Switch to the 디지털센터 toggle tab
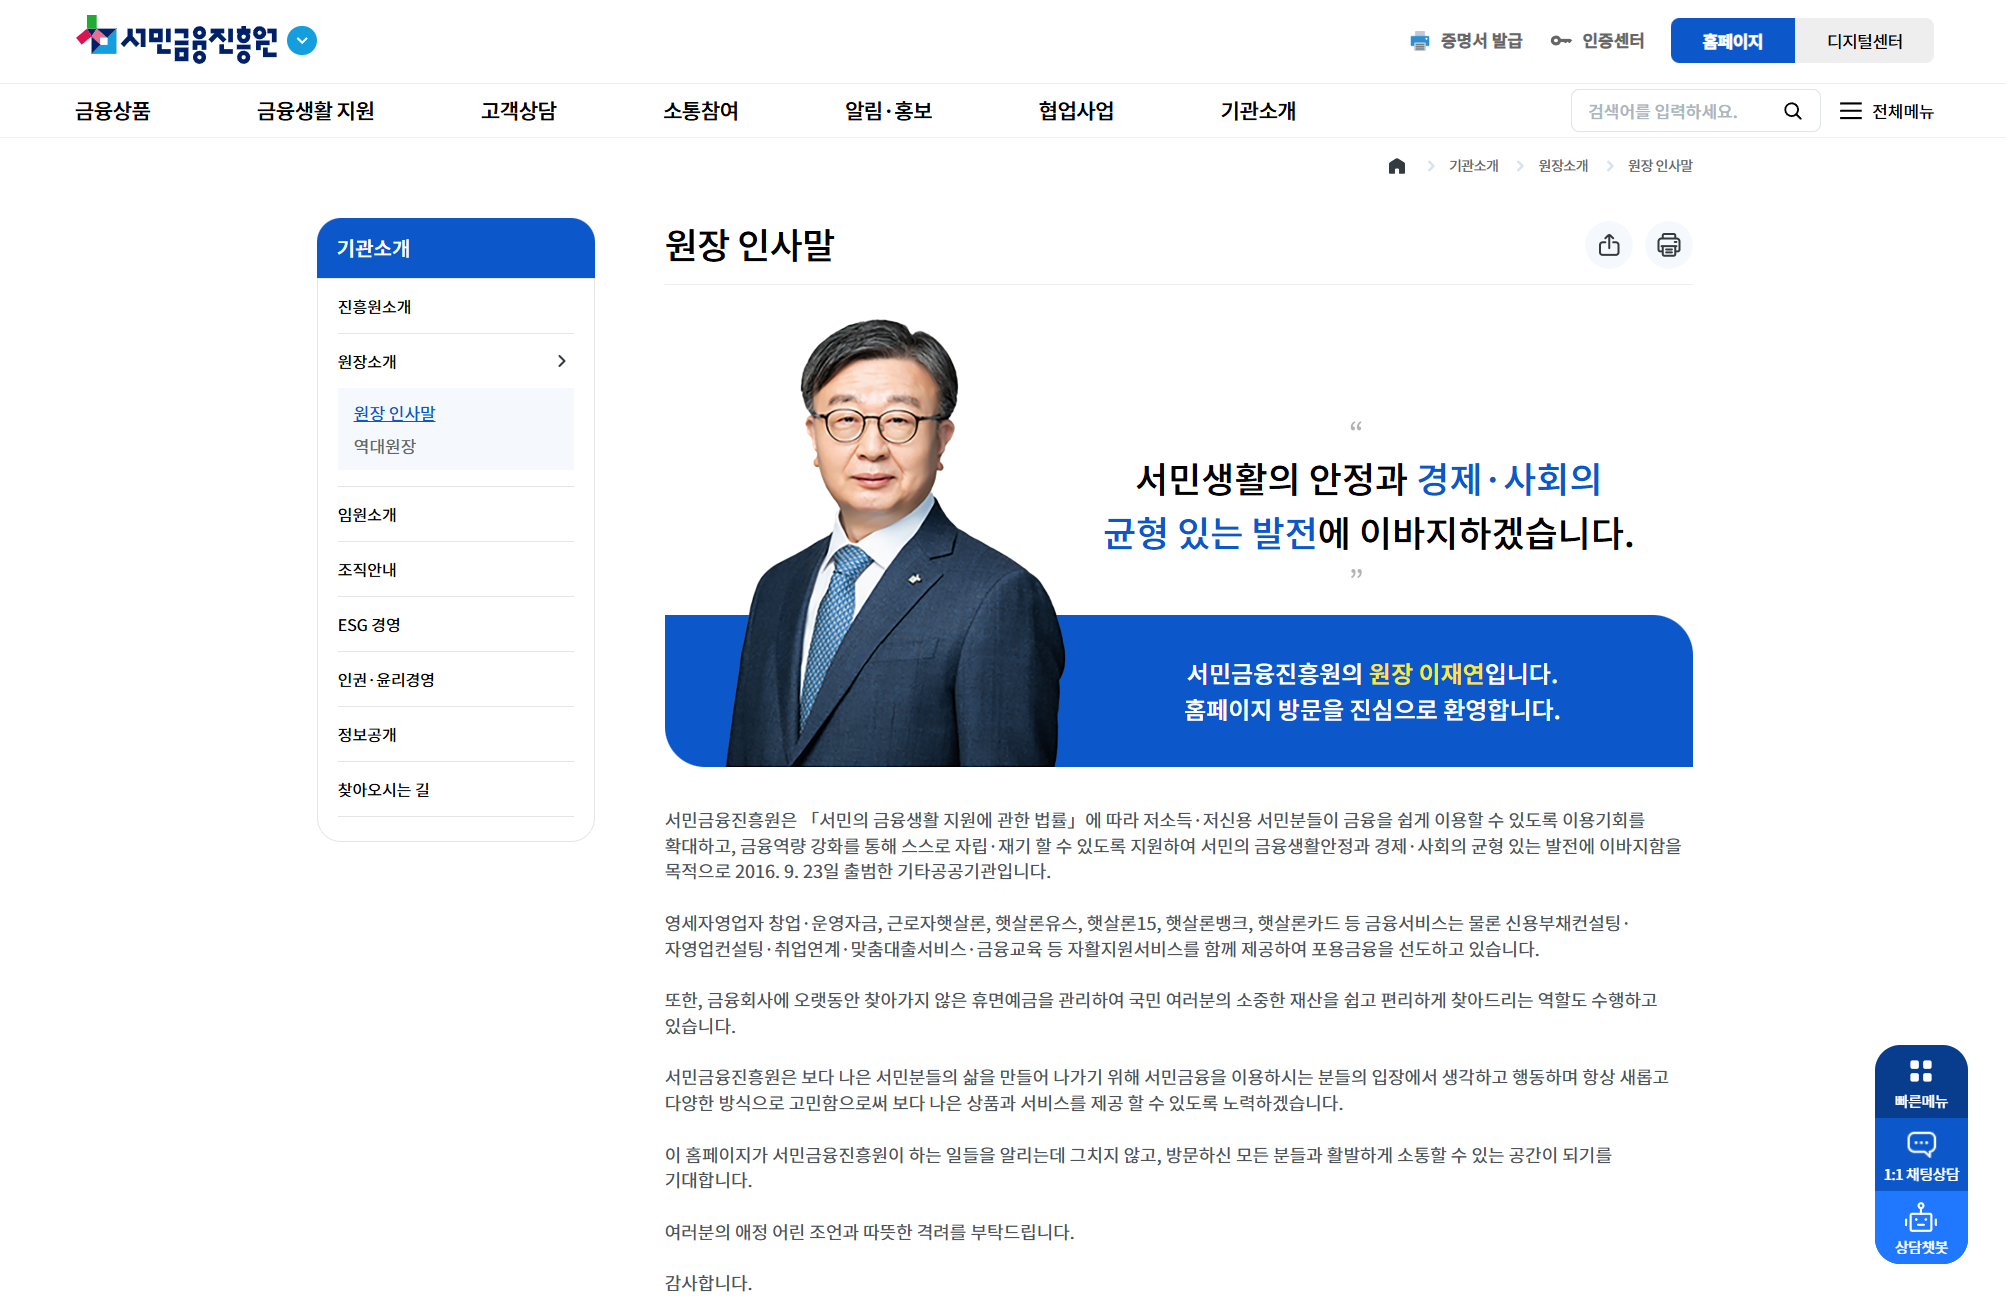Screen dimensions: 2006x1303 pos(1863,41)
